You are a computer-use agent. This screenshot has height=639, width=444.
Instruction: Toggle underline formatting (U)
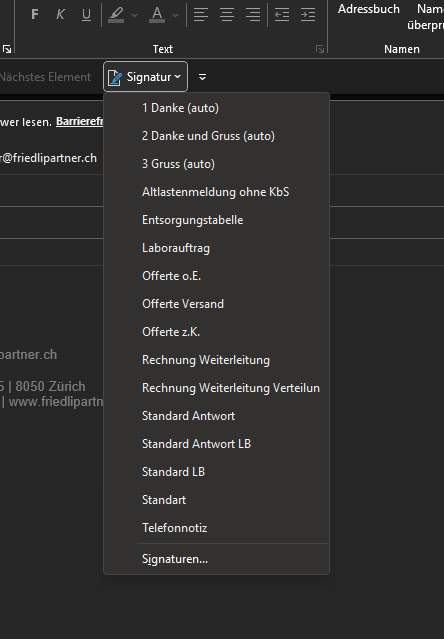click(x=86, y=15)
